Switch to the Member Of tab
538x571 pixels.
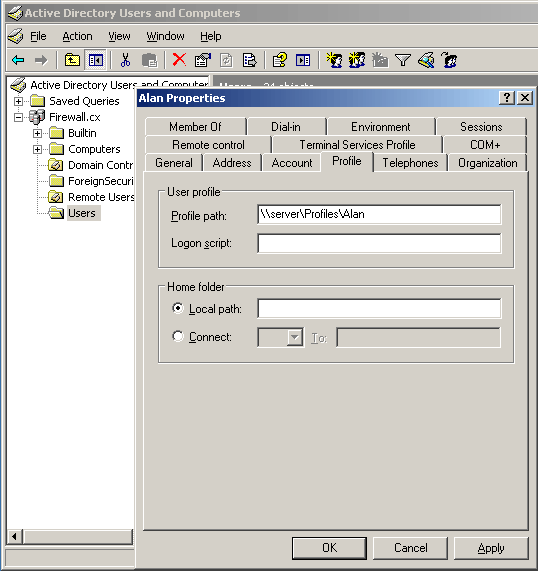coord(195,127)
